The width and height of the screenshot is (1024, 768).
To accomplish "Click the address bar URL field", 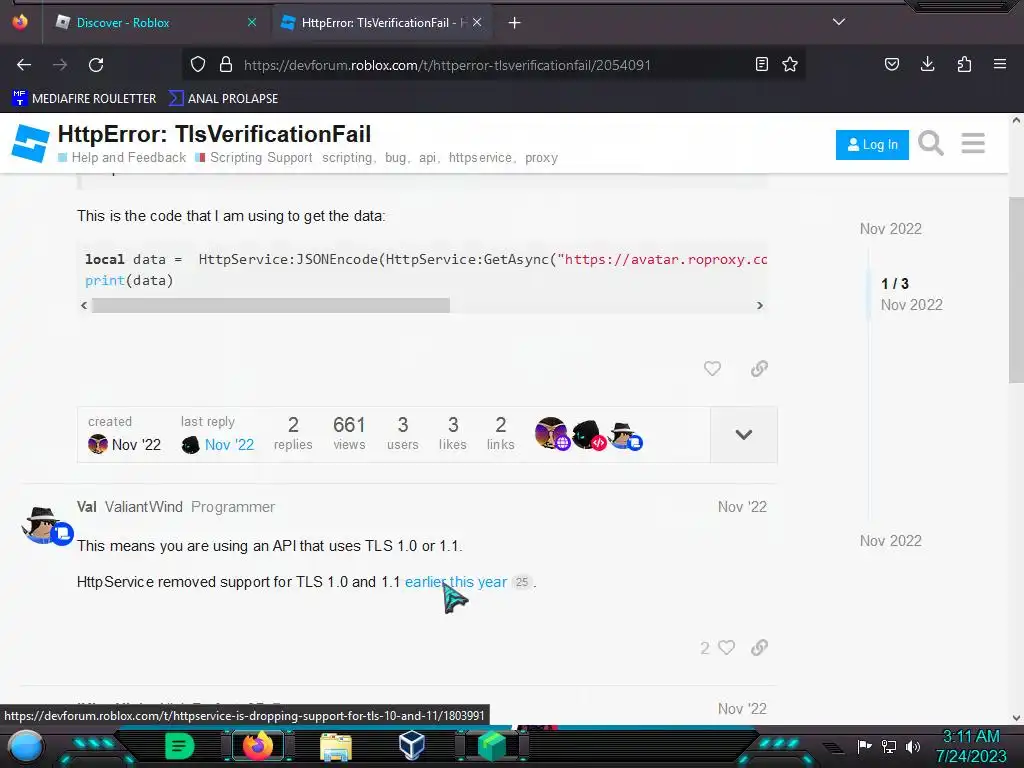I will coord(447,65).
